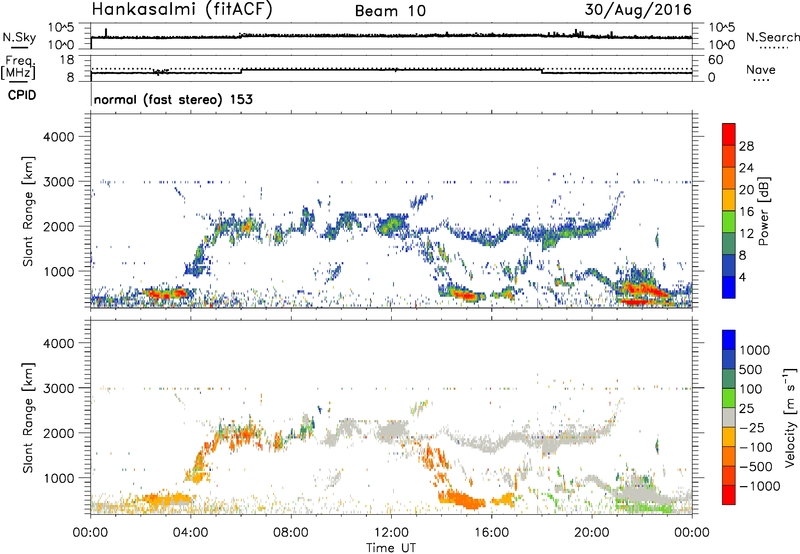
Task: Click the '04:00' time tick label
Action: click(x=190, y=533)
